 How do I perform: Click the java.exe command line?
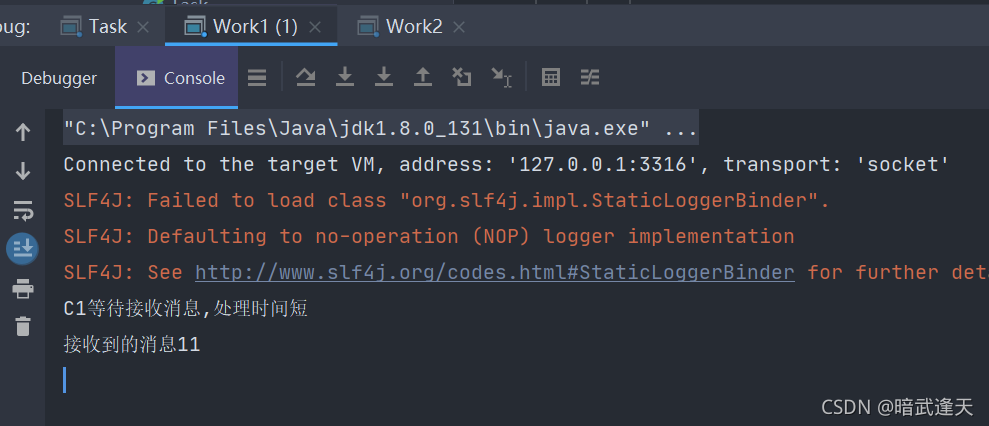(380, 129)
